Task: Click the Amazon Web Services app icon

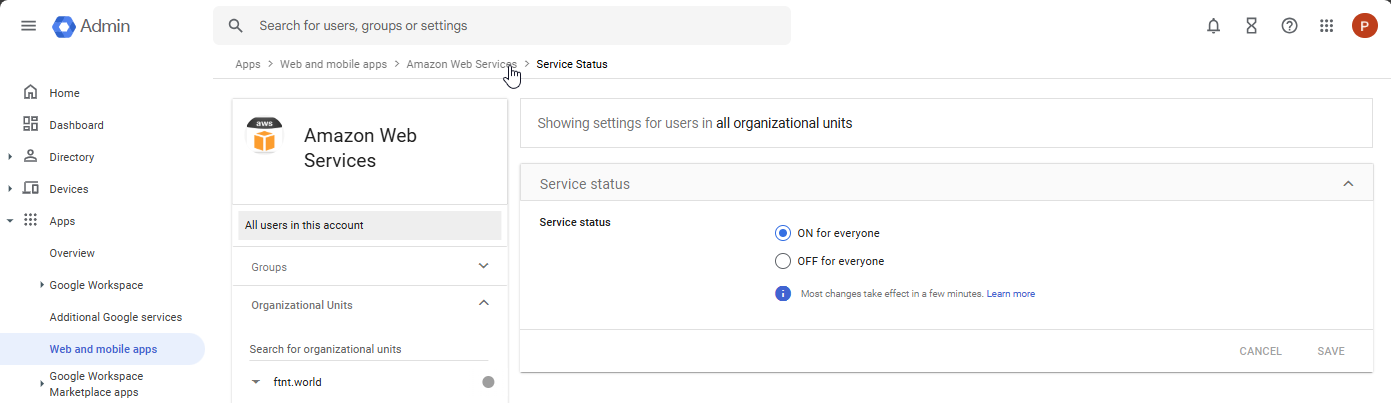Action: point(264,136)
